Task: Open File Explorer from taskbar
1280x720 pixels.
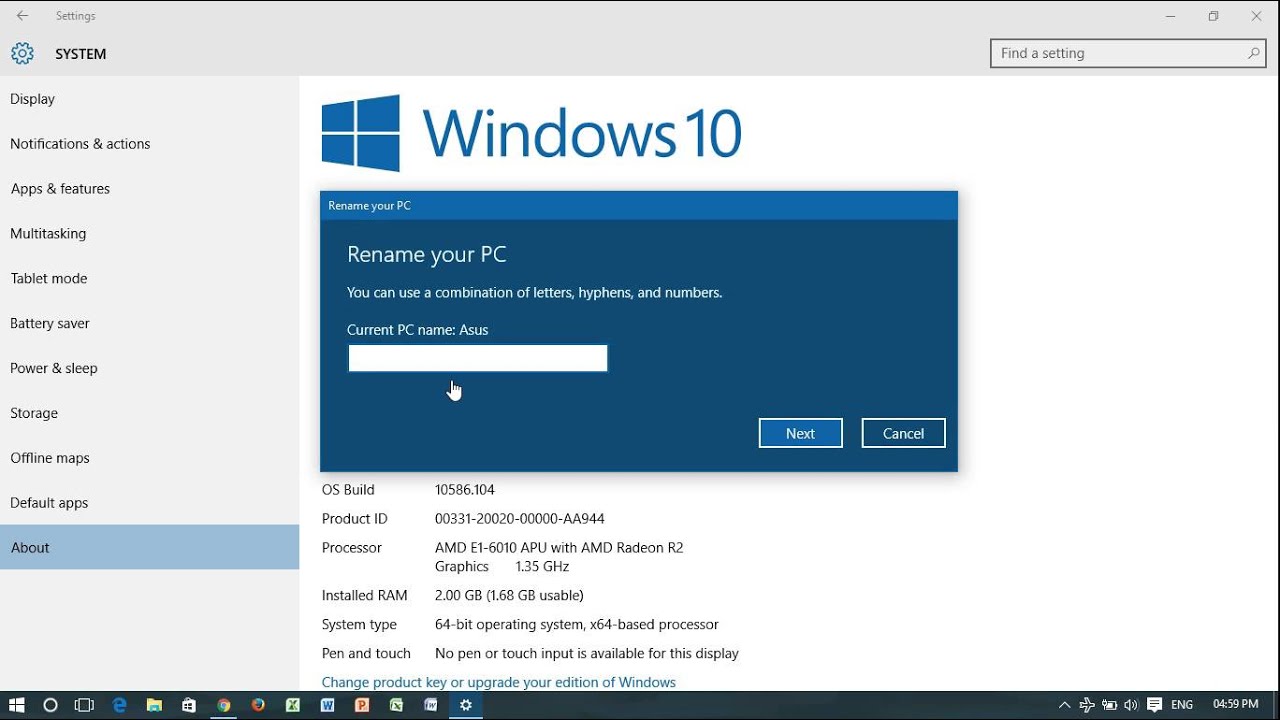Action: (x=154, y=705)
